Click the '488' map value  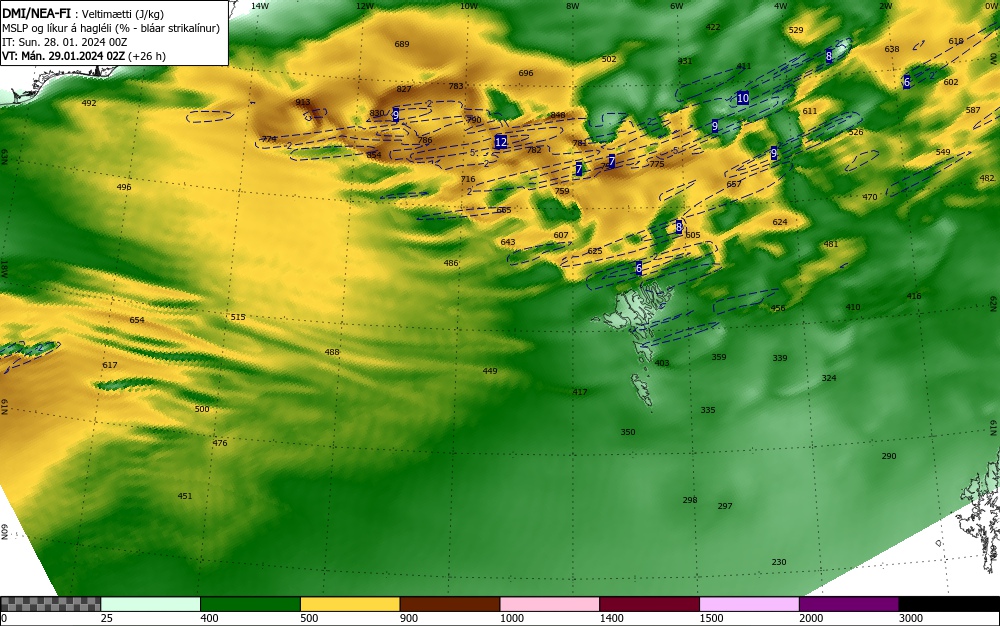pyautogui.click(x=332, y=352)
